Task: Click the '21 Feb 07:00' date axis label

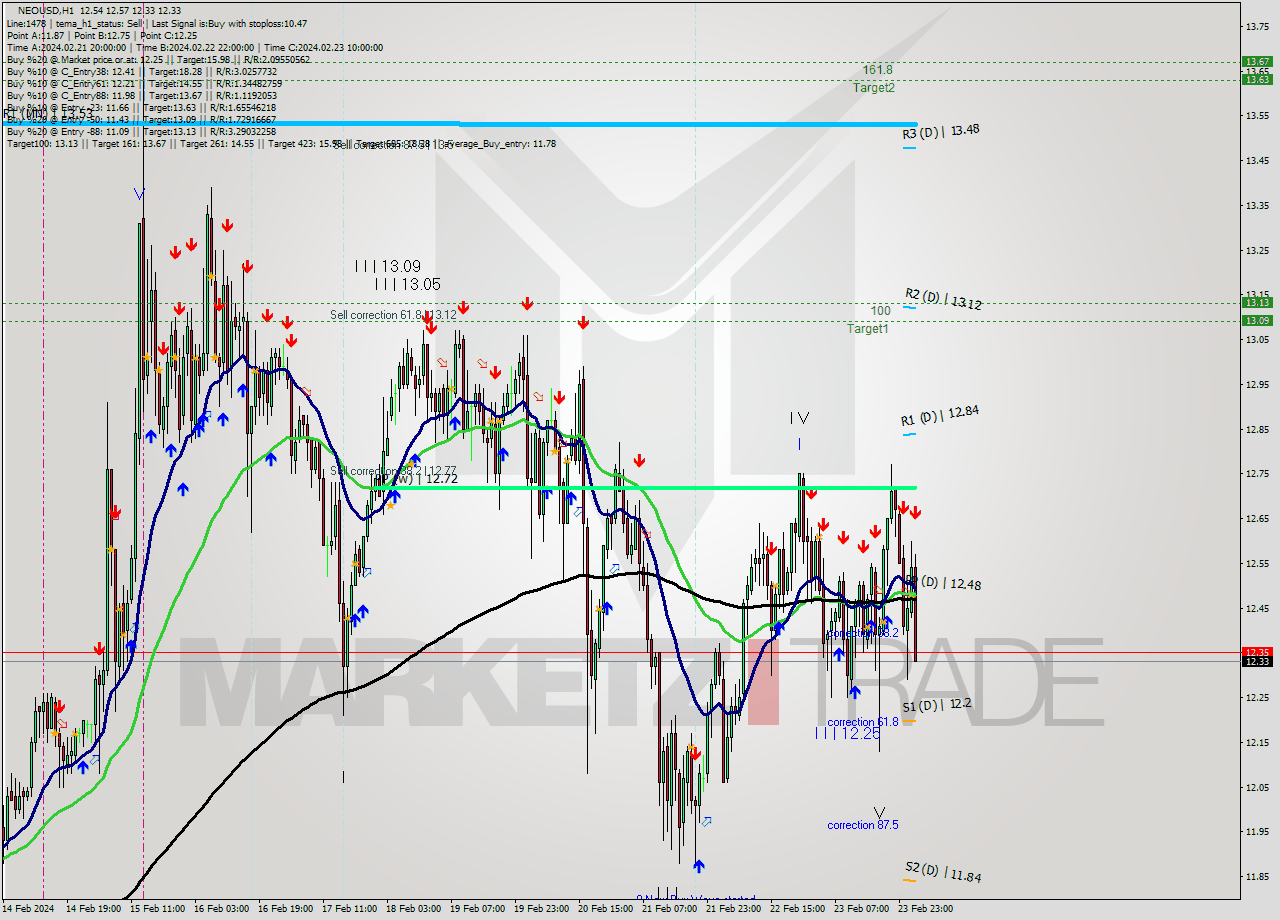Action: click(x=669, y=909)
